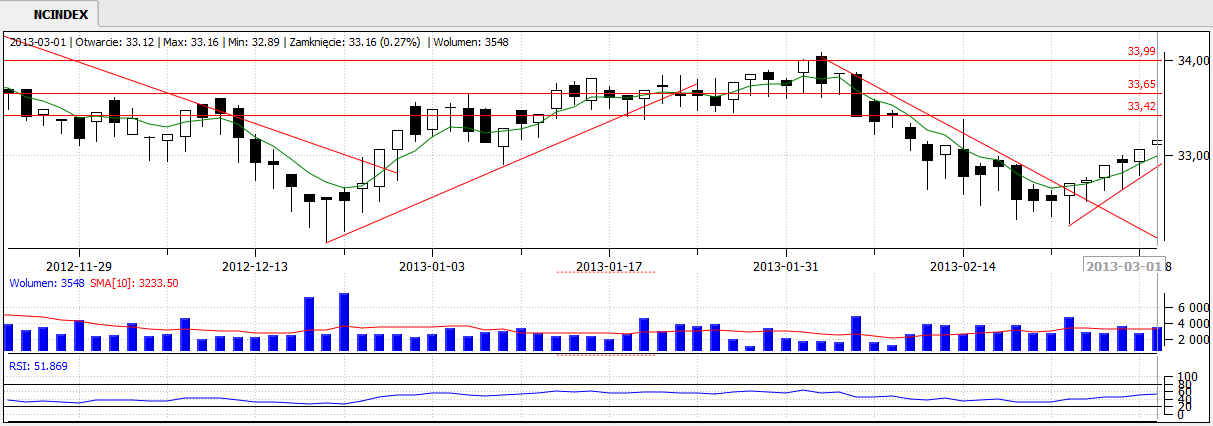This screenshot has height=426, width=1213.
Task: Click the 2013-02-14 date axis label
Action: coord(962,266)
